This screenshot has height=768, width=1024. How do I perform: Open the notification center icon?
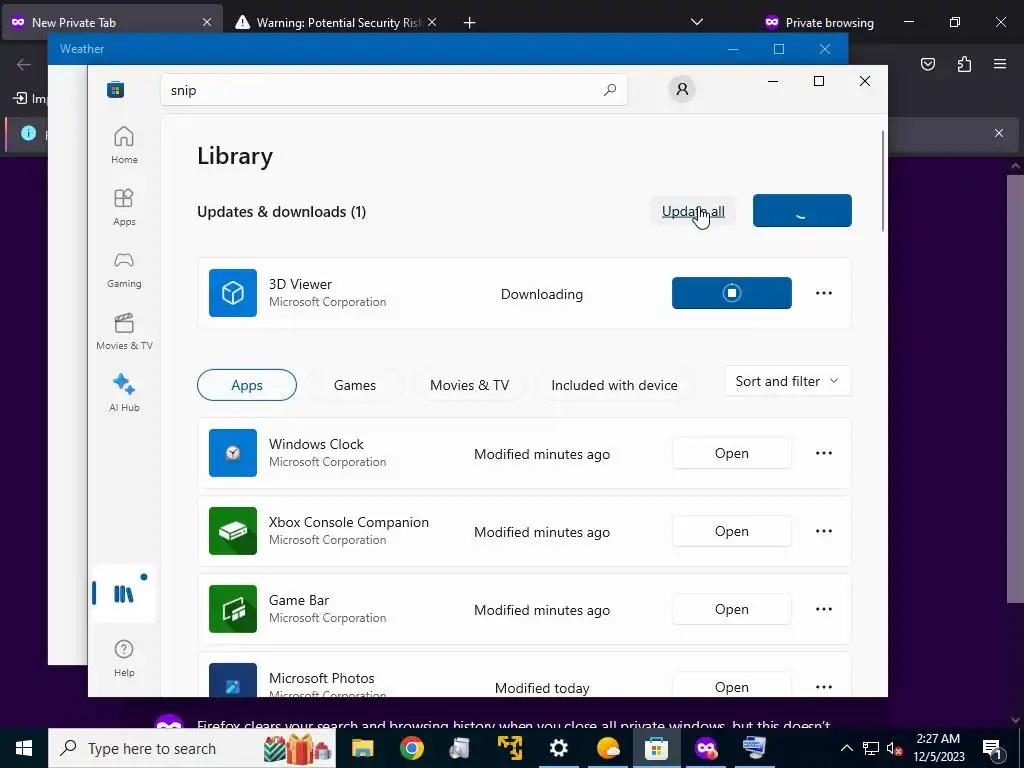coord(993,748)
